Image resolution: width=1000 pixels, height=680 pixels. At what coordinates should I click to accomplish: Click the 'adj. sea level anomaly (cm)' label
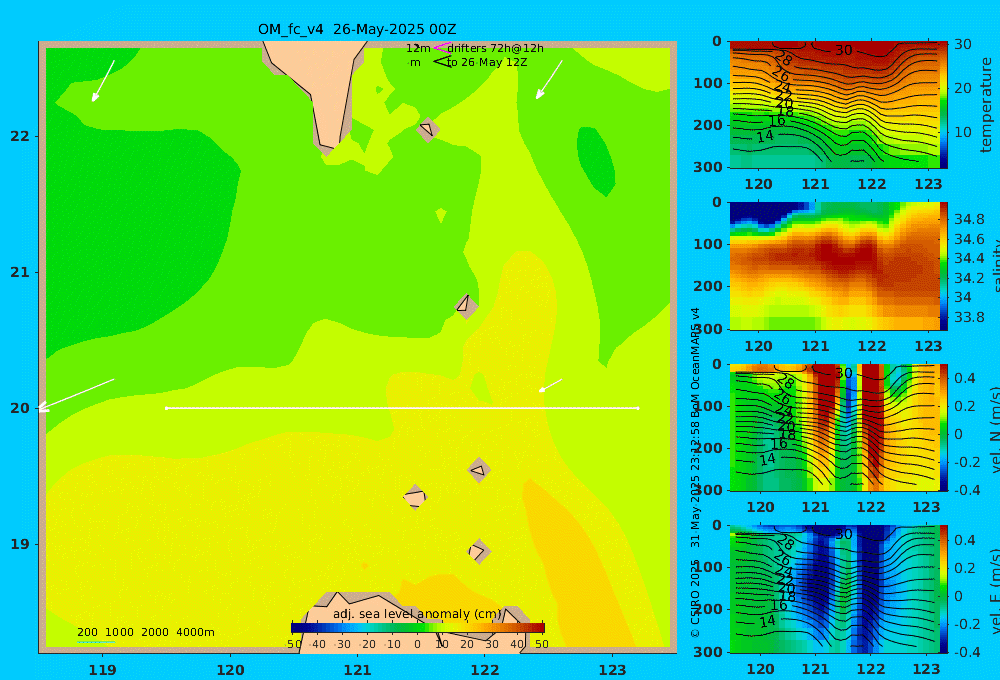point(418,614)
